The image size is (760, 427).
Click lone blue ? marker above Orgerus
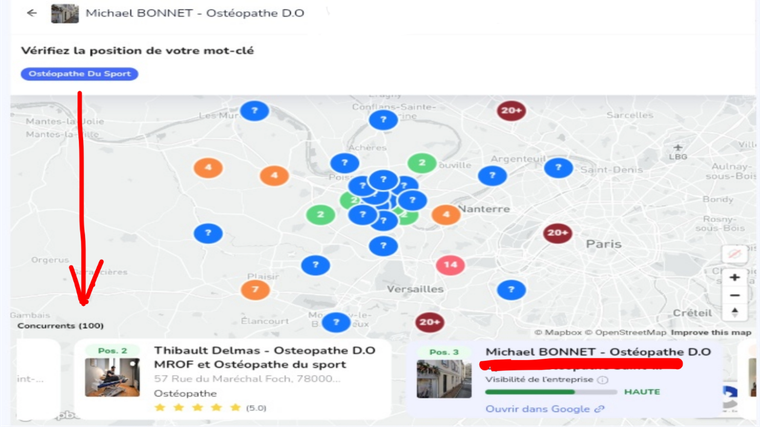208,233
